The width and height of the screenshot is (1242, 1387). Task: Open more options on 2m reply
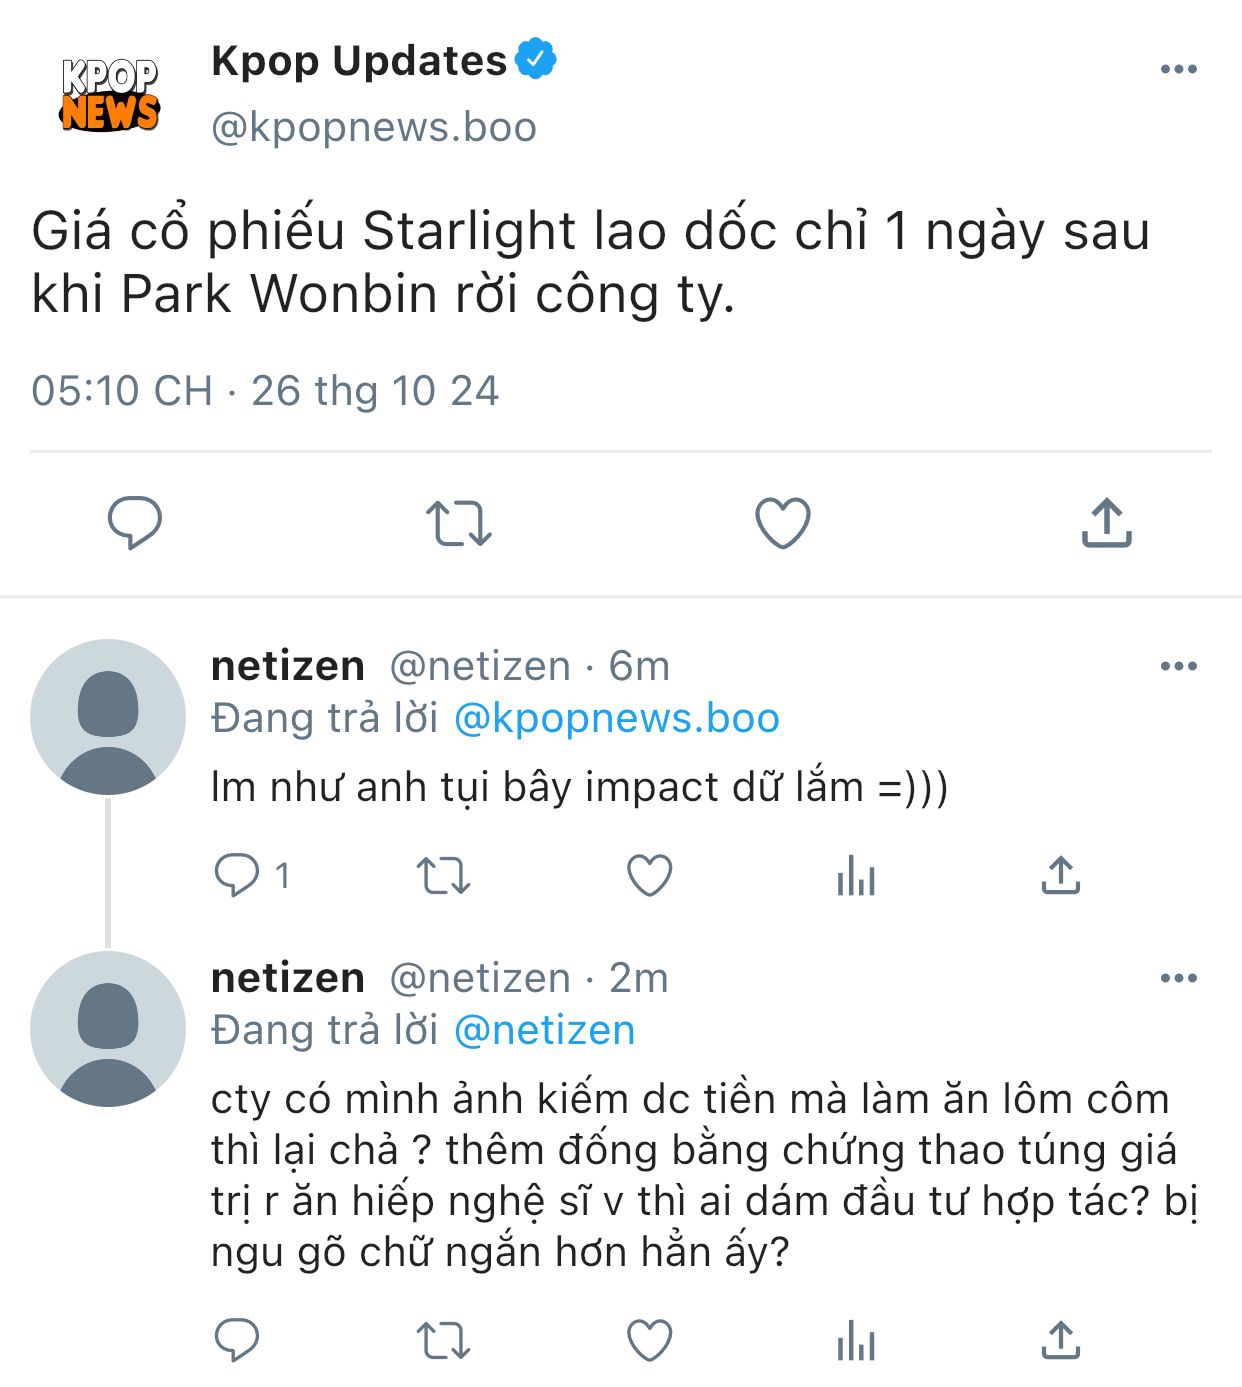coord(1178,978)
